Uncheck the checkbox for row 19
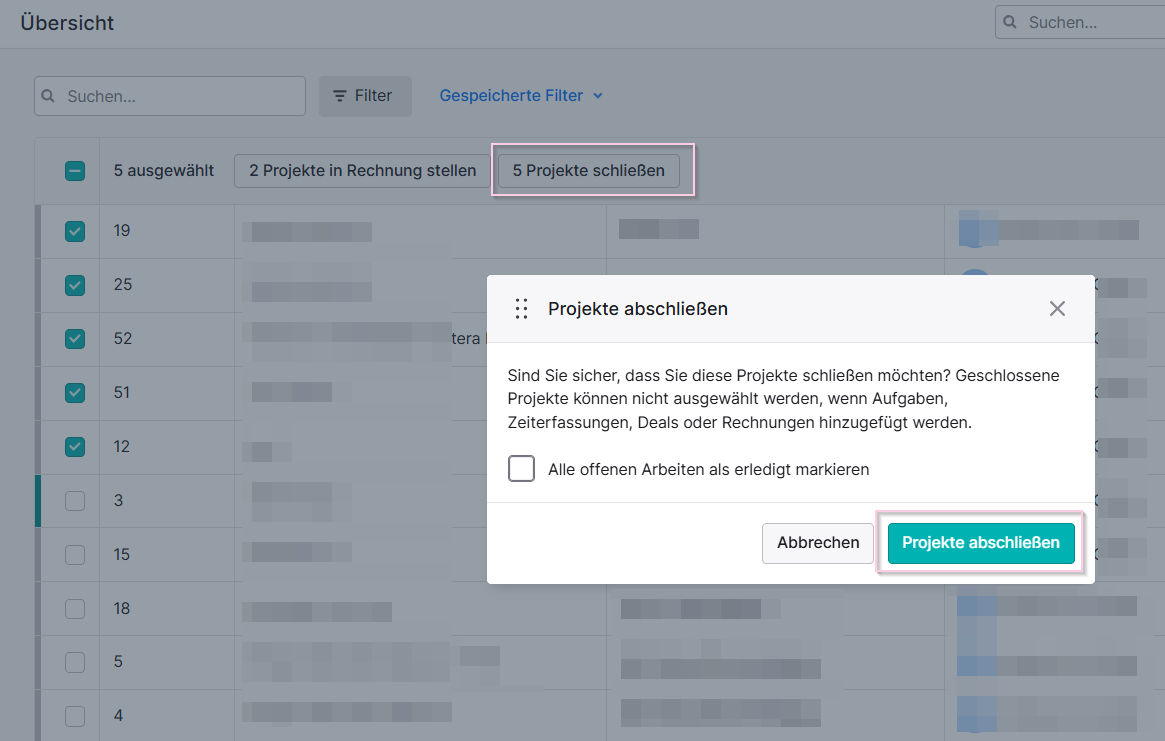The image size is (1165, 741). (x=75, y=231)
